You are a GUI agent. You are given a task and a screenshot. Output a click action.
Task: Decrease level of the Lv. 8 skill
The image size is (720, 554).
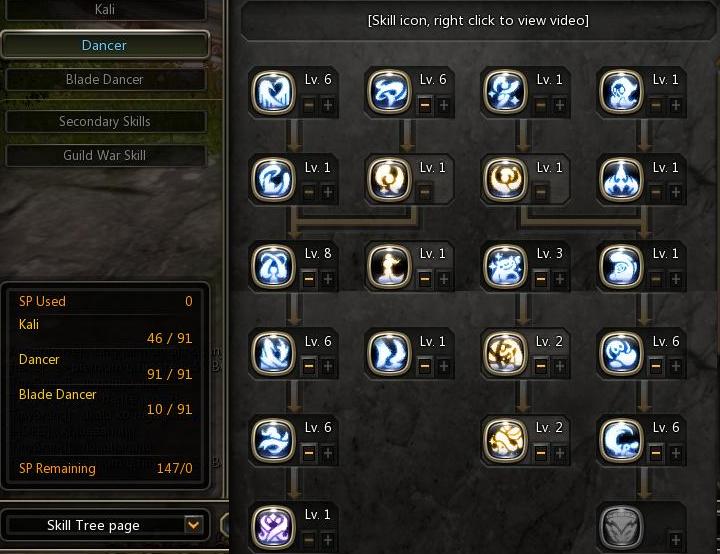[x=309, y=279]
